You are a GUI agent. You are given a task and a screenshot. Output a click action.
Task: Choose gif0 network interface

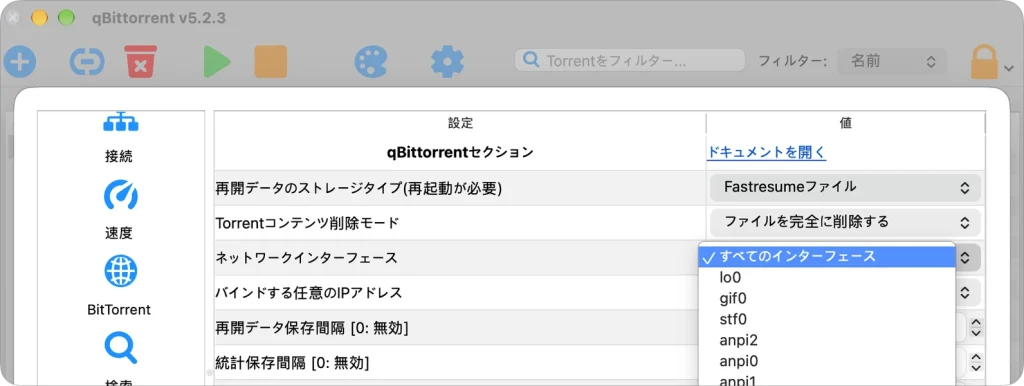point(827,298)
